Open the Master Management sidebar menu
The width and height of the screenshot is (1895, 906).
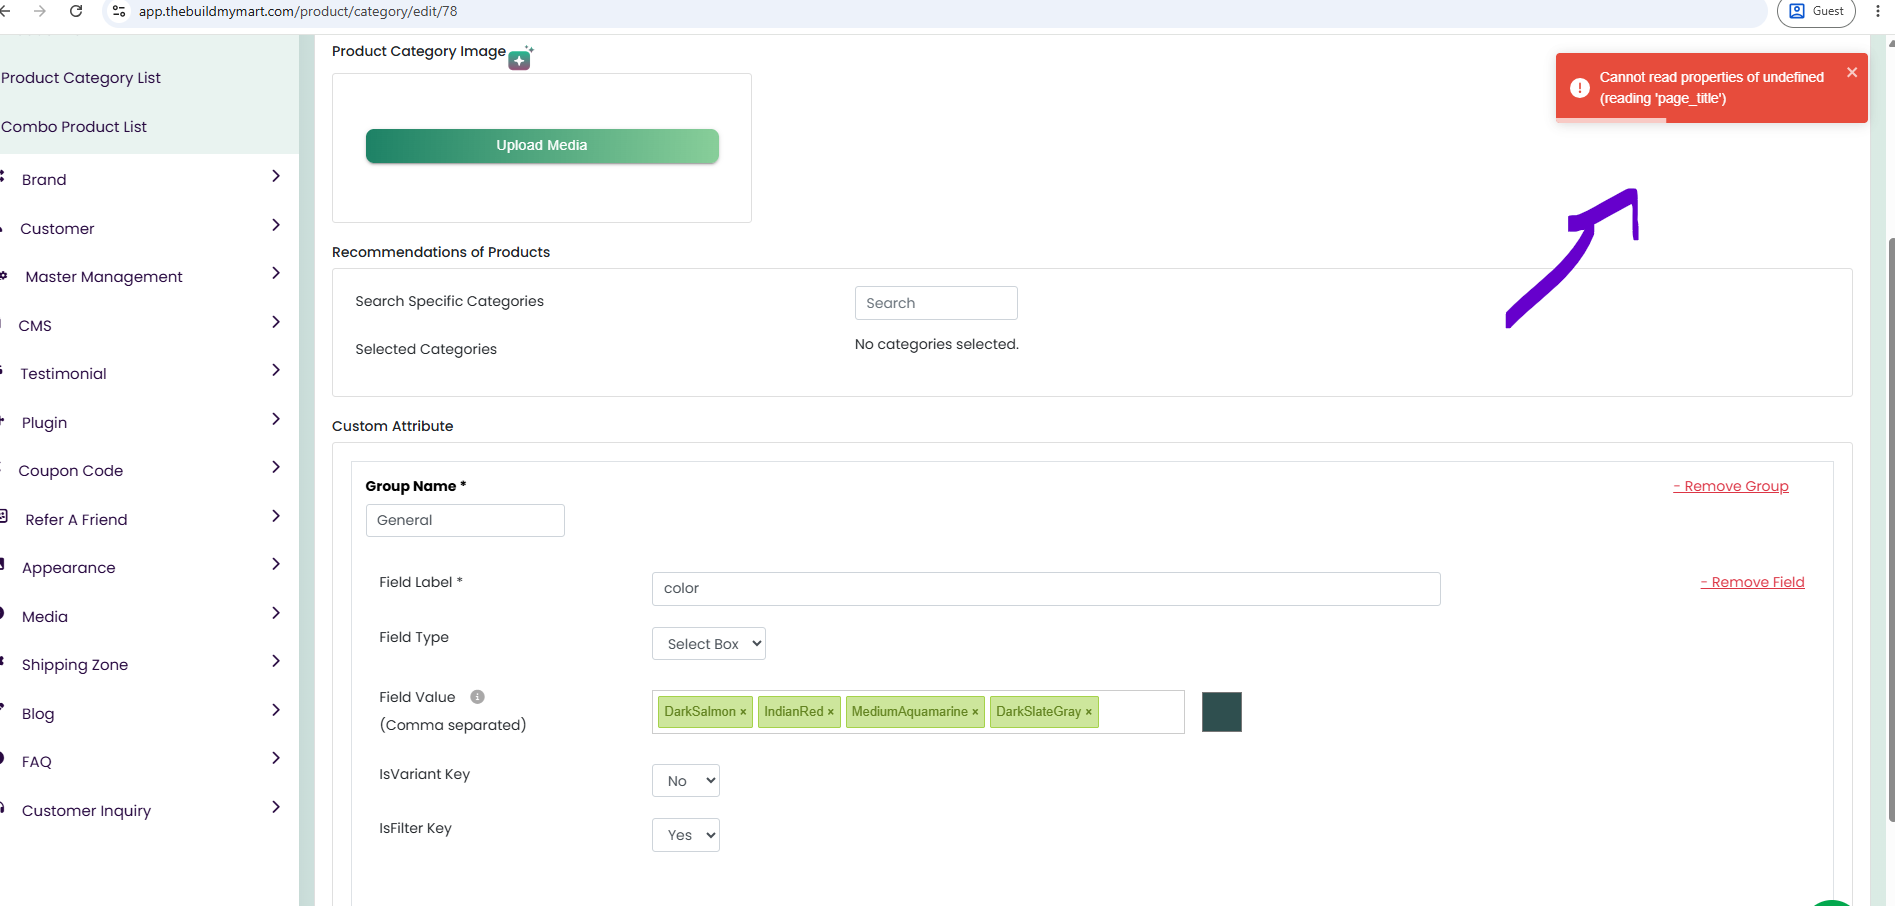click(104, 277)
